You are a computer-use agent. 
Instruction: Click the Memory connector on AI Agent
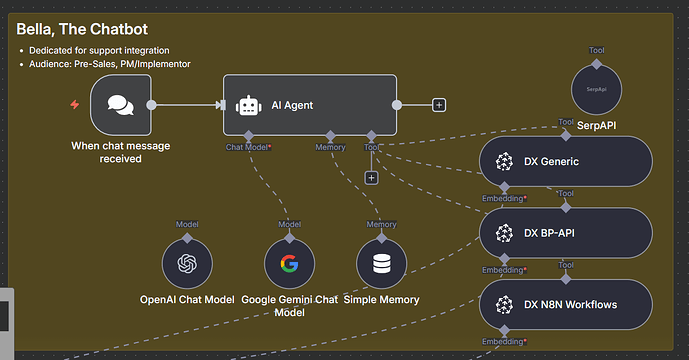coord(330,135)
